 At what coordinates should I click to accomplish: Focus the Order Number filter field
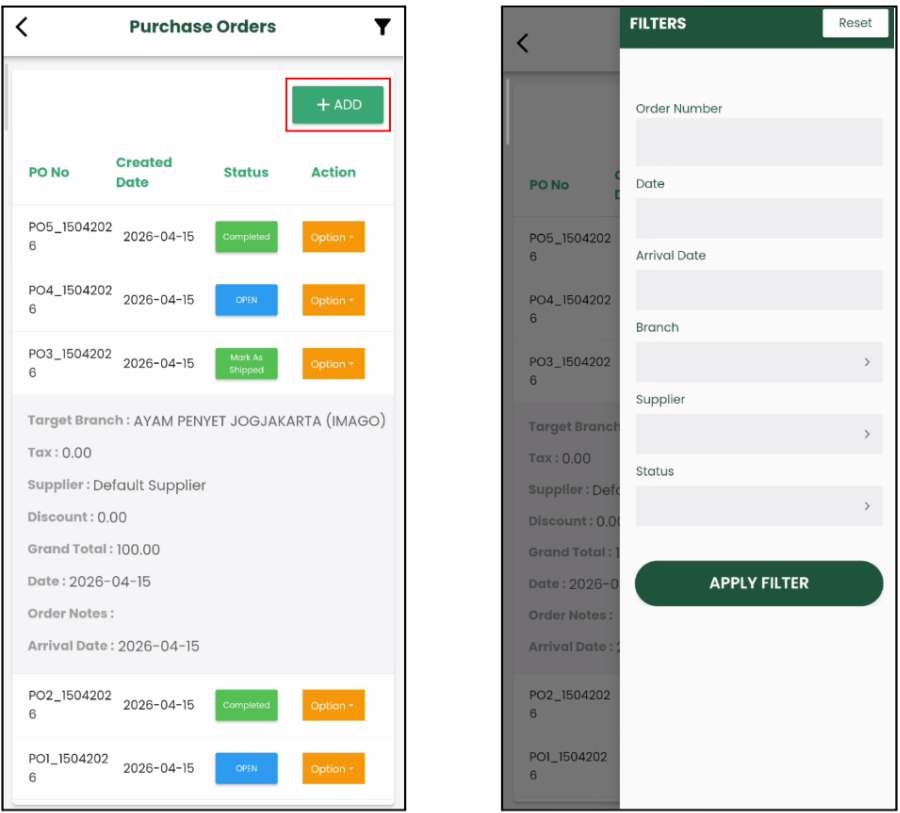coord(759,142)
